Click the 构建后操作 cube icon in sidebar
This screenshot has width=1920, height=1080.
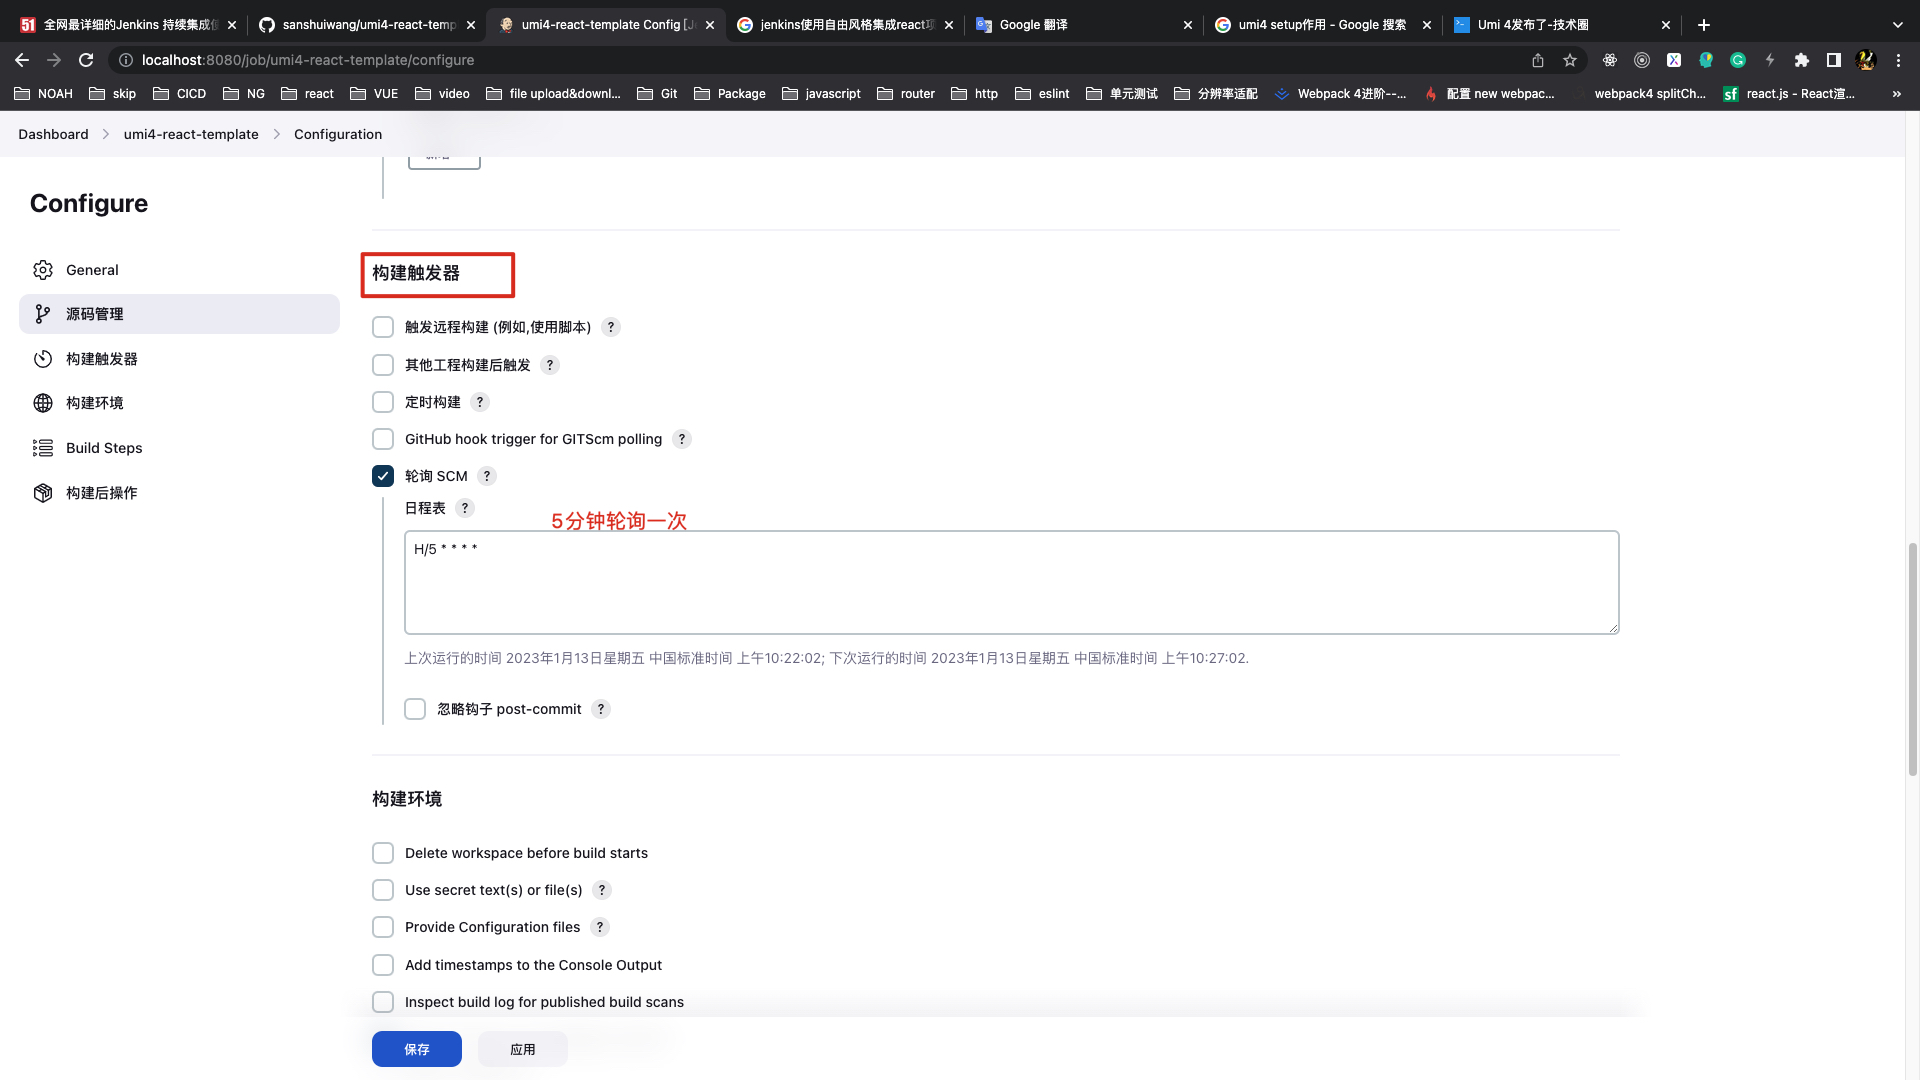(43, 493)
